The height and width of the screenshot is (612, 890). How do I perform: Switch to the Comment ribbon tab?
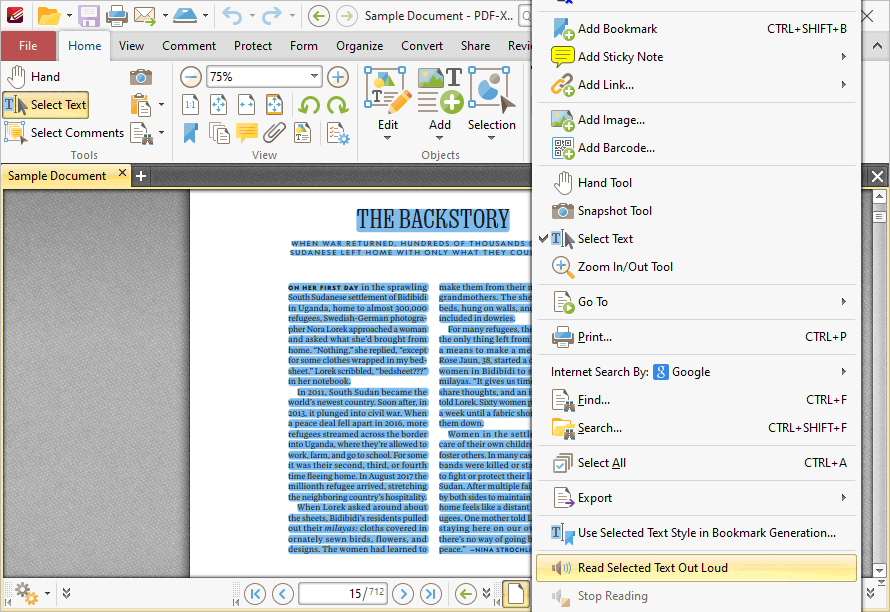coord(189,46)
